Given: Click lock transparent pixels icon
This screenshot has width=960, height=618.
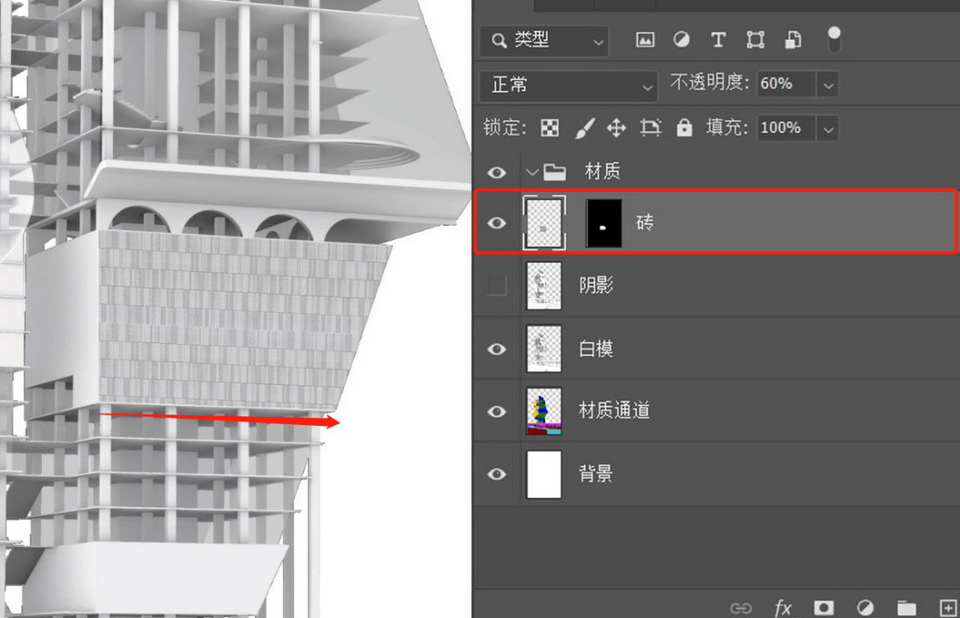Looking at the screenshot, I should (550, 128).
